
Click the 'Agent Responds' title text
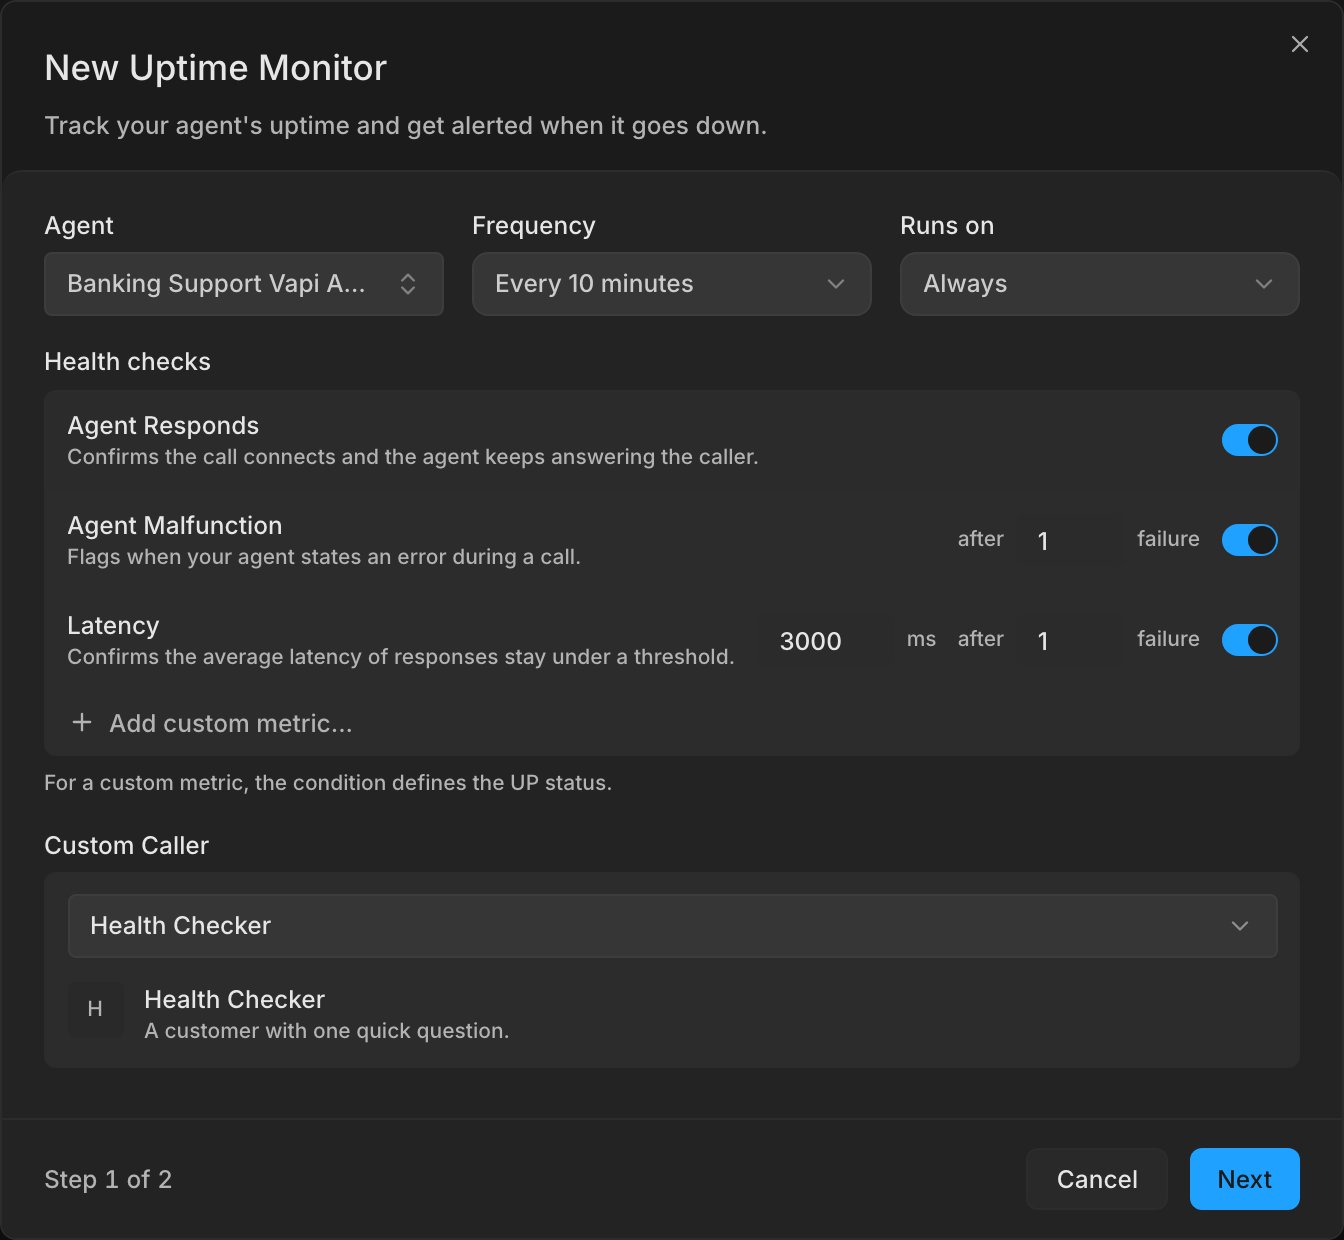coord(163,425)
